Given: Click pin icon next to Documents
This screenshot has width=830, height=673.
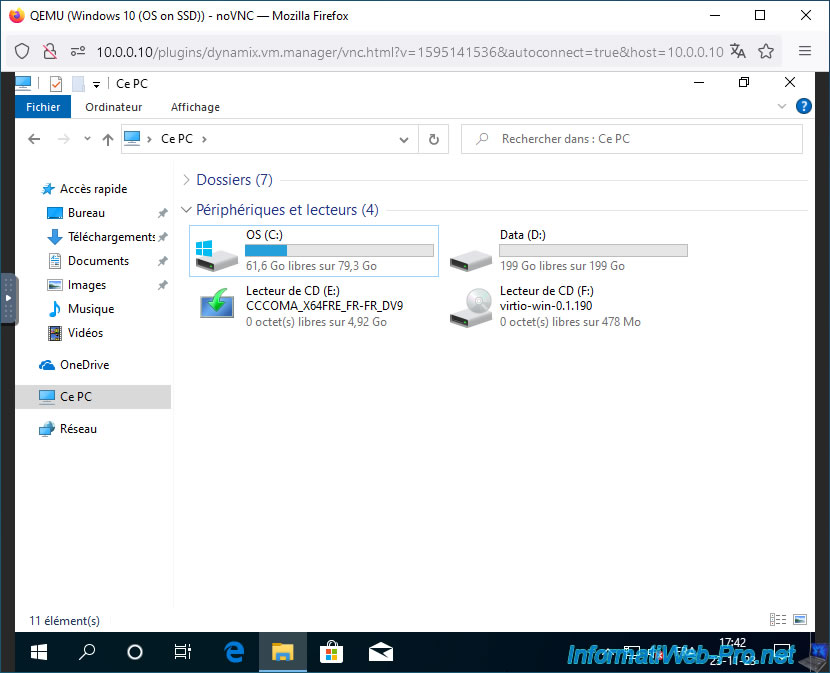Looking at the screenshot, I should coord(163,261).
